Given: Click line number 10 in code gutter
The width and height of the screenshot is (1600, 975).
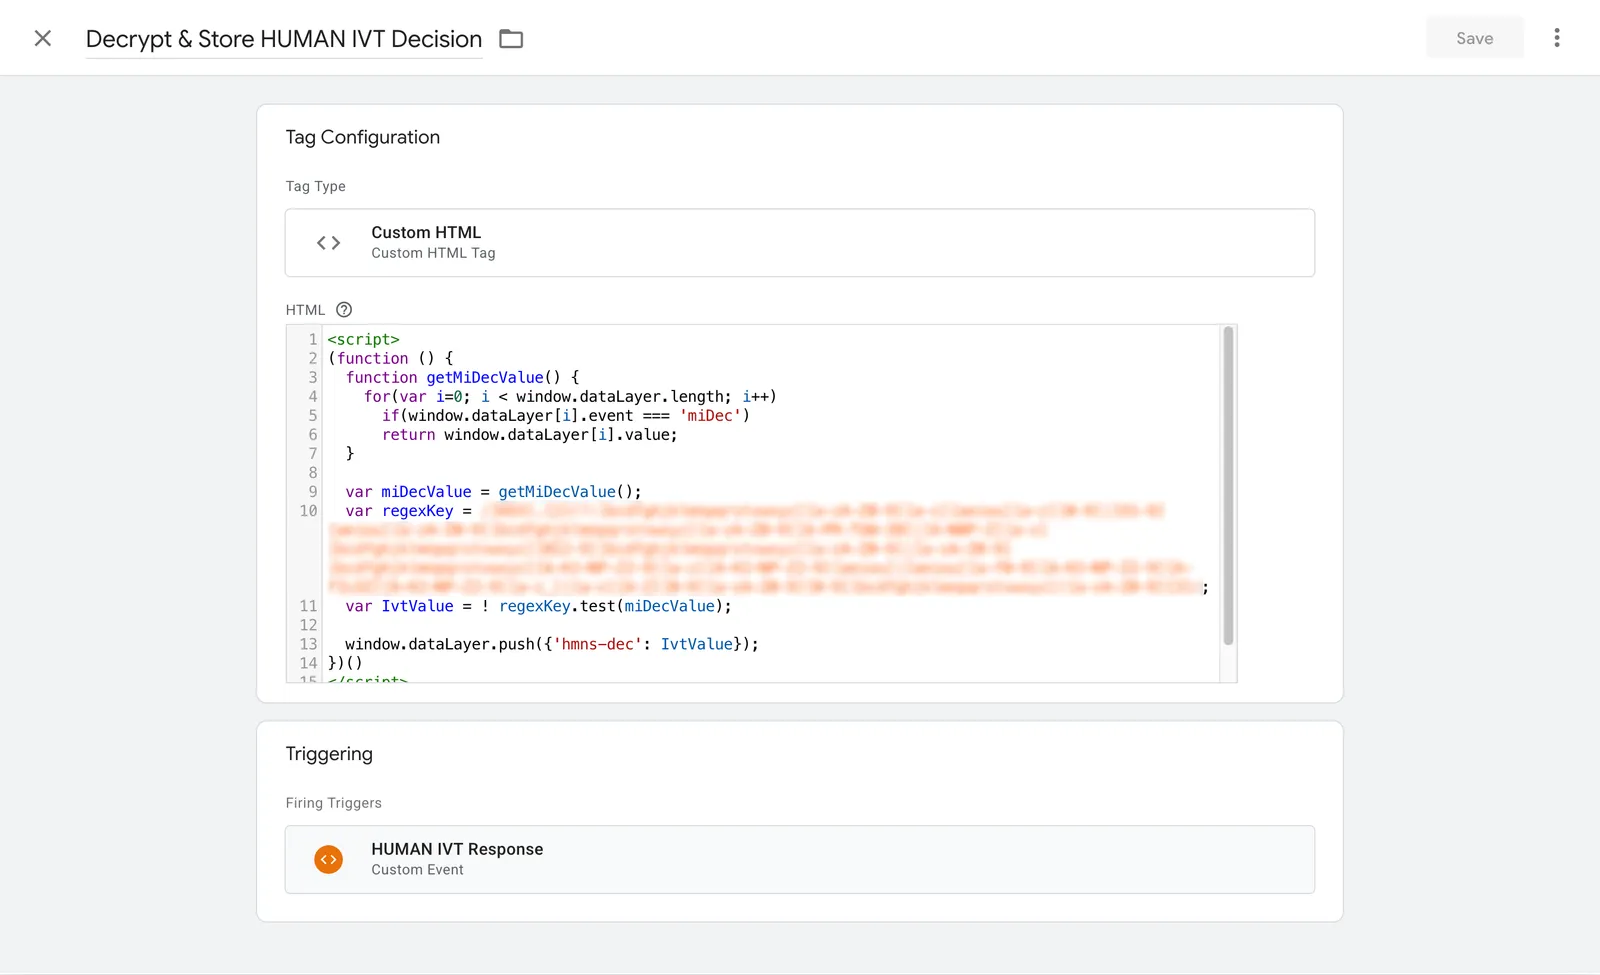Looking at the screenshot, I should (x=308, y=511).
